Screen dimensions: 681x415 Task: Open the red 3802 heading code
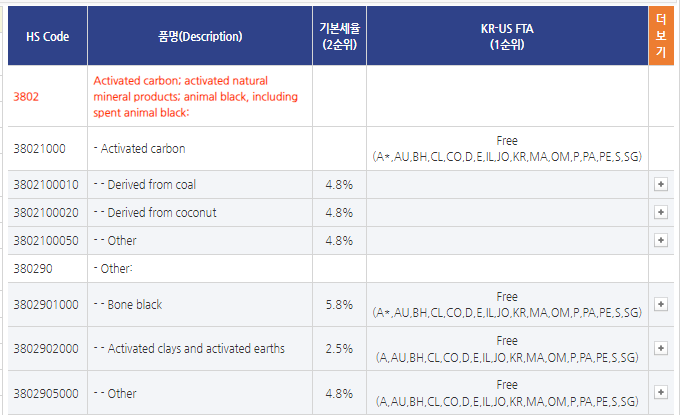click(x=26, y=96)
